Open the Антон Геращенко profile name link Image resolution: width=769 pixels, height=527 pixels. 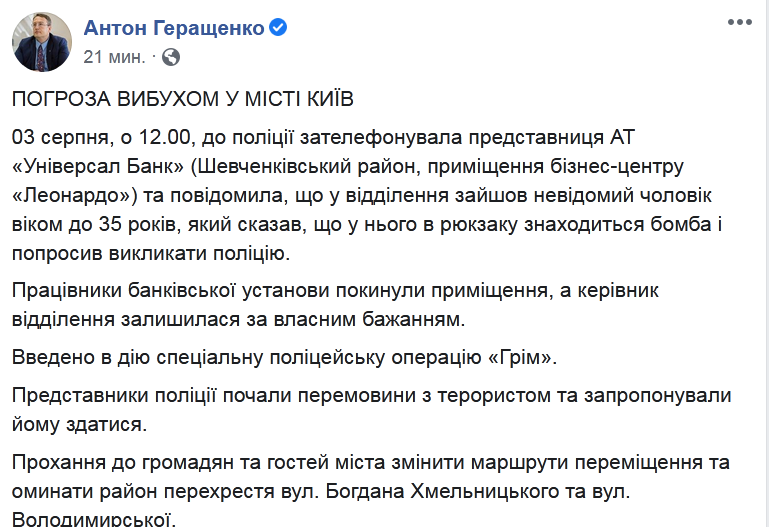click(x=174, y=28)
